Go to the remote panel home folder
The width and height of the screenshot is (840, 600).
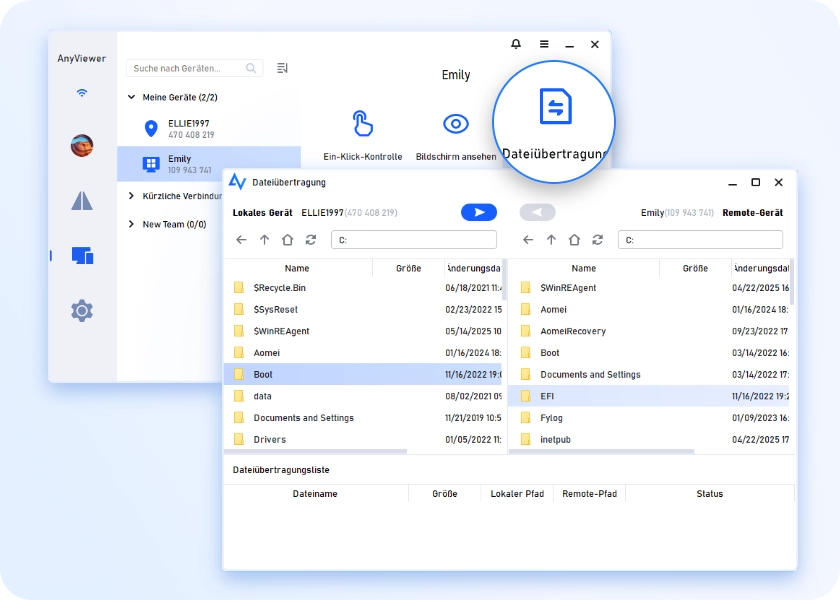(574, 240)
